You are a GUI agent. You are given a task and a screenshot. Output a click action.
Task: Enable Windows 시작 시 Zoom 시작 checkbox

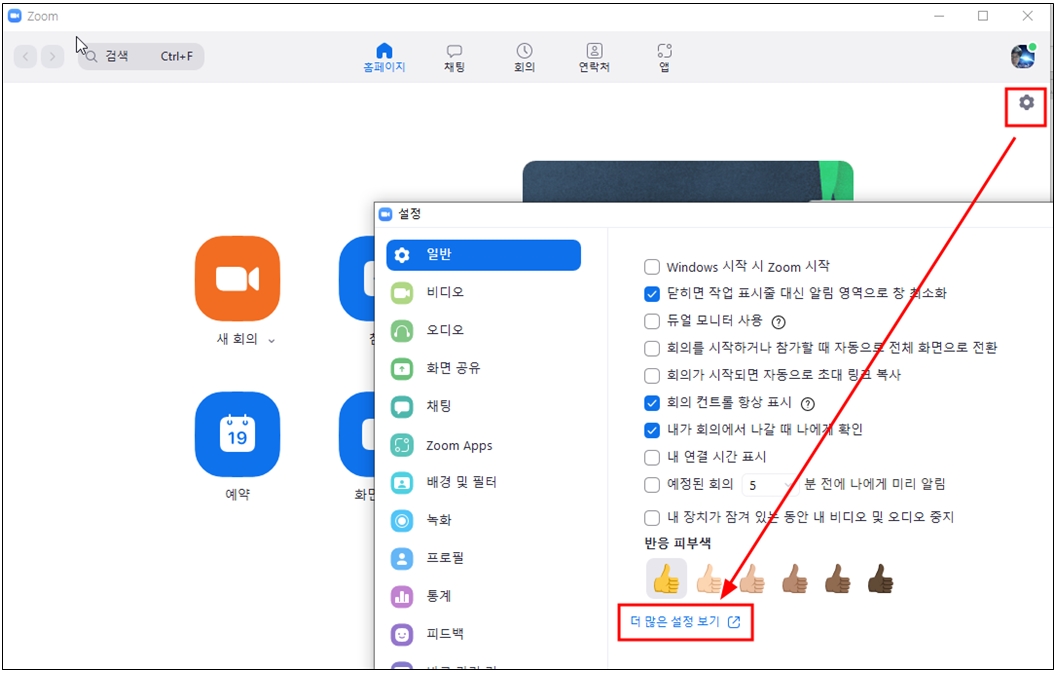(652, 267)
